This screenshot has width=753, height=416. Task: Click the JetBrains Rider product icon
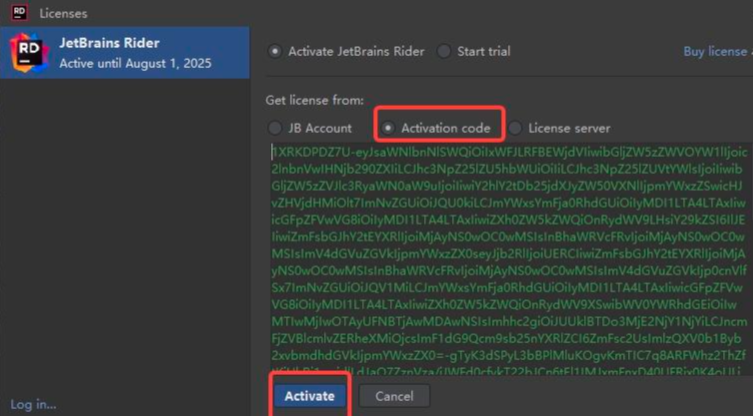[29, 53]
